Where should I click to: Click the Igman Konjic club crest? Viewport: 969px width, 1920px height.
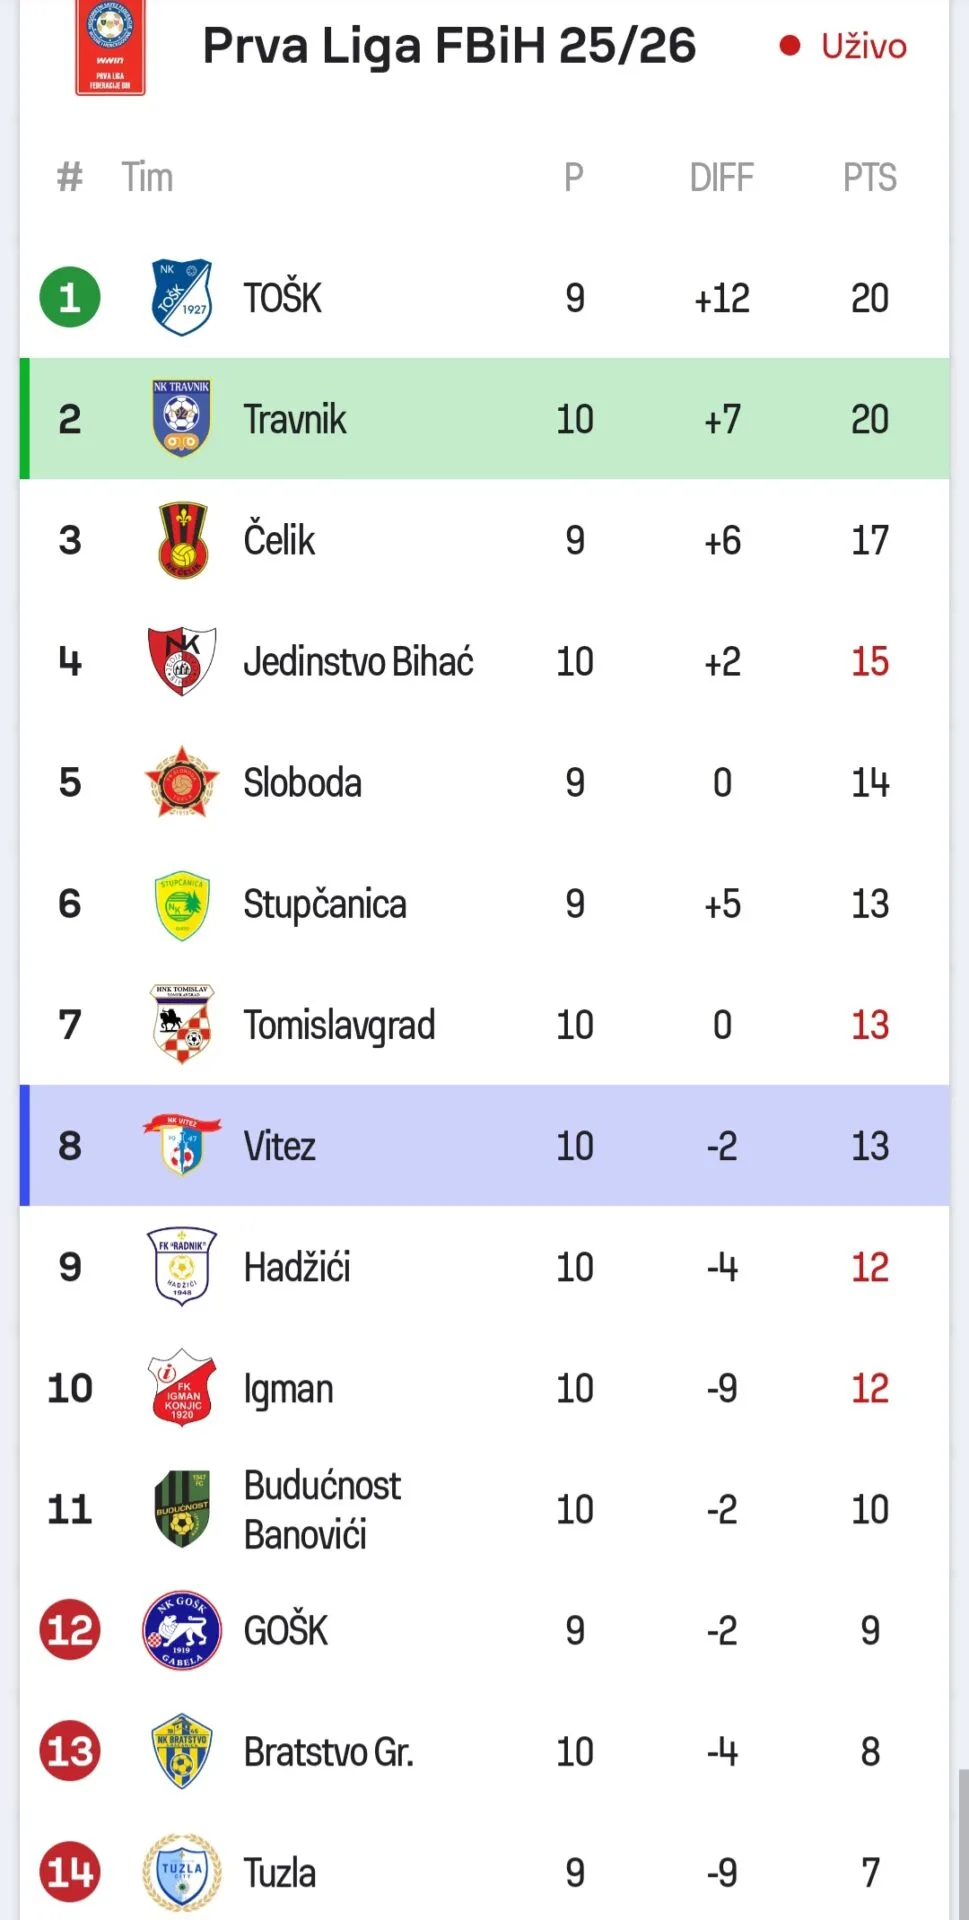[181, 1388]
